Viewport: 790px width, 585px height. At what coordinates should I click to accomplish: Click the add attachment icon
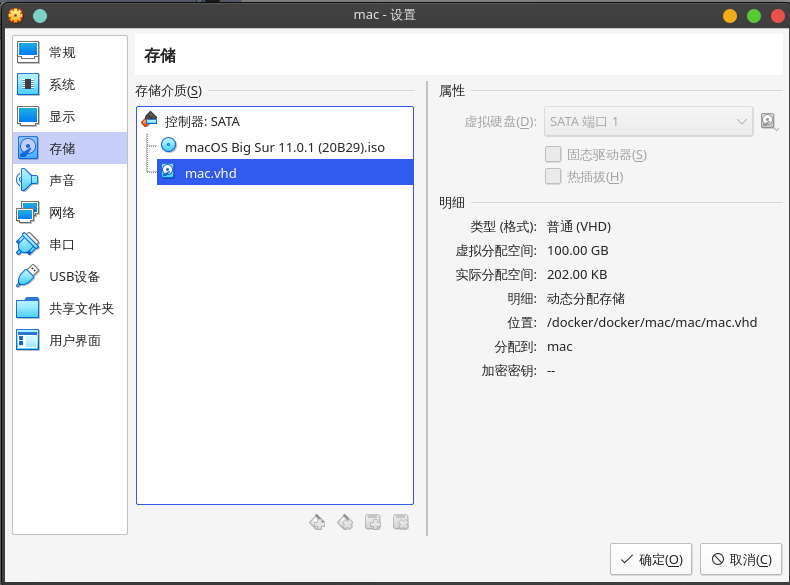[373, 523]
